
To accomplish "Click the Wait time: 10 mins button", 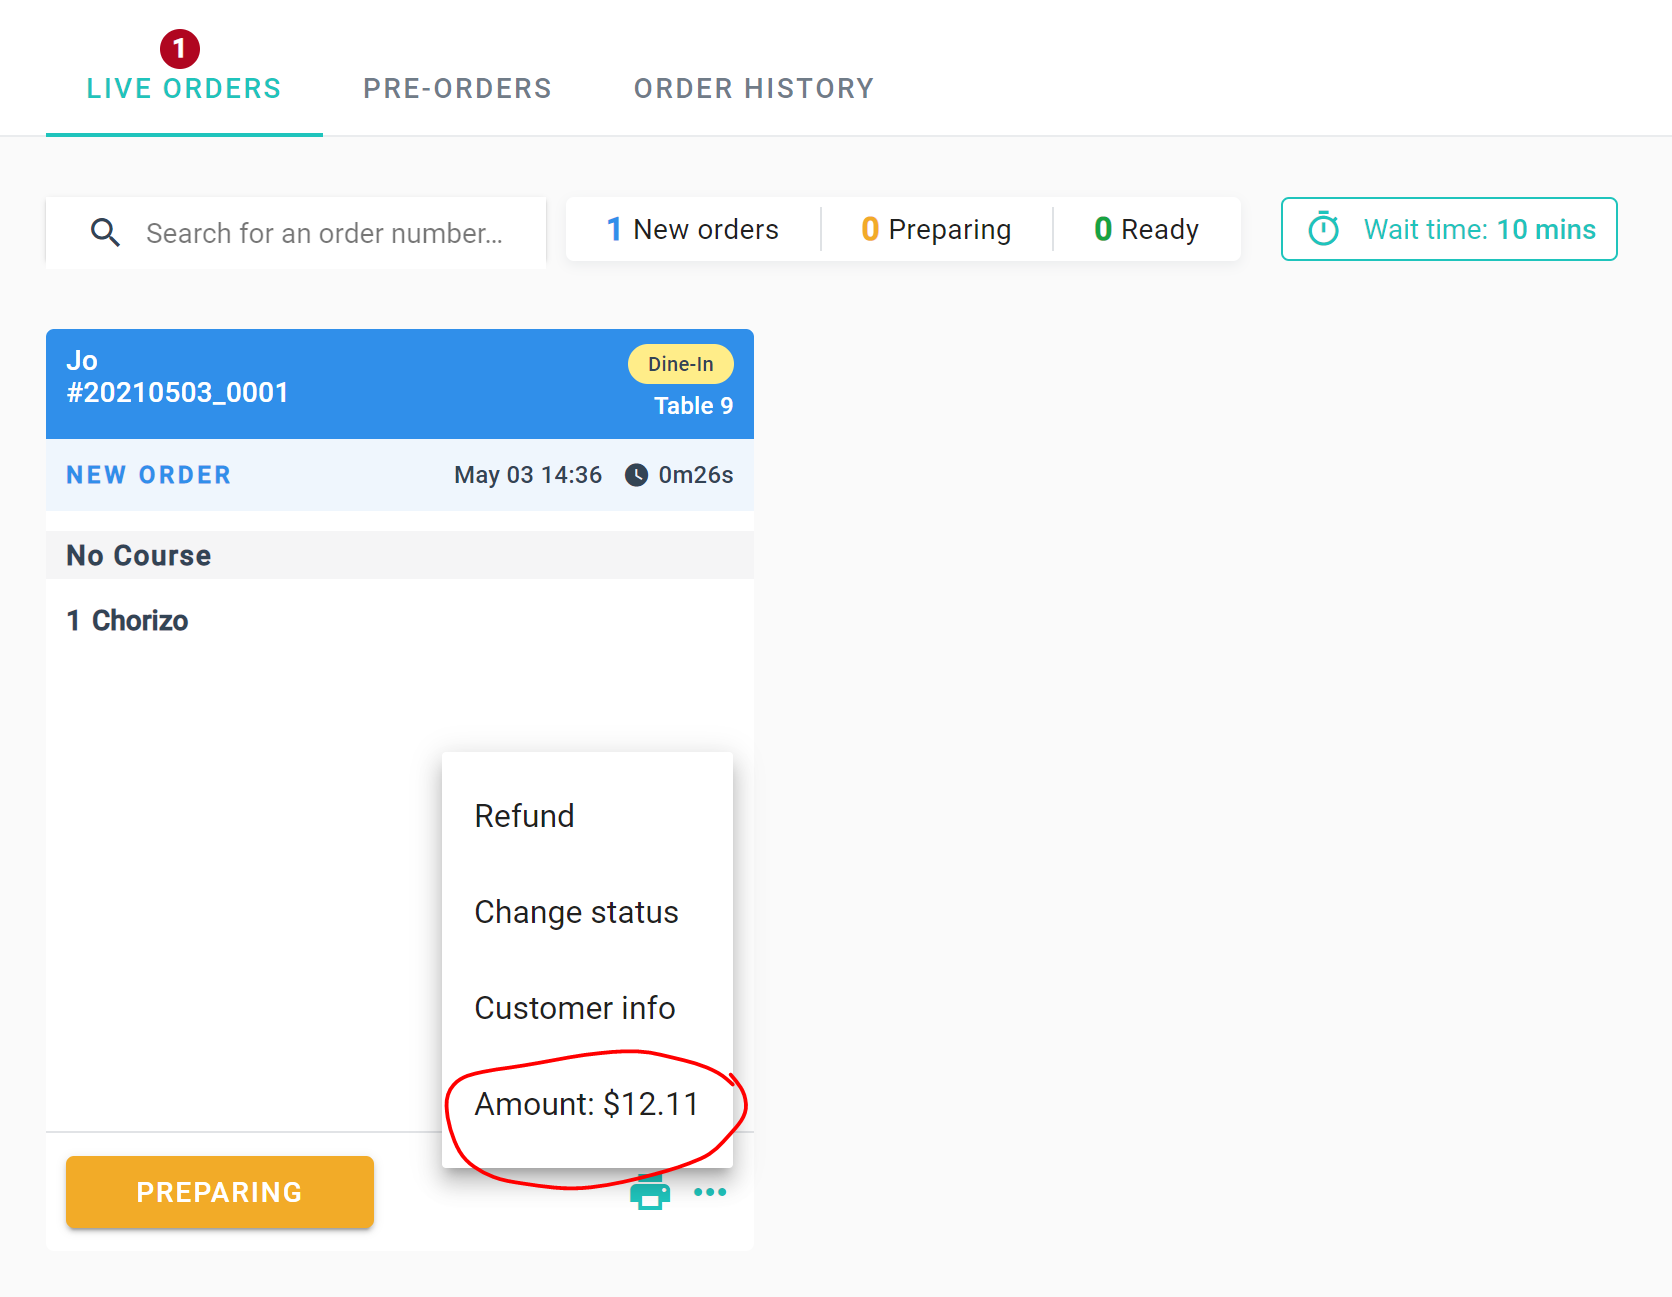I will coord(1449,229).
